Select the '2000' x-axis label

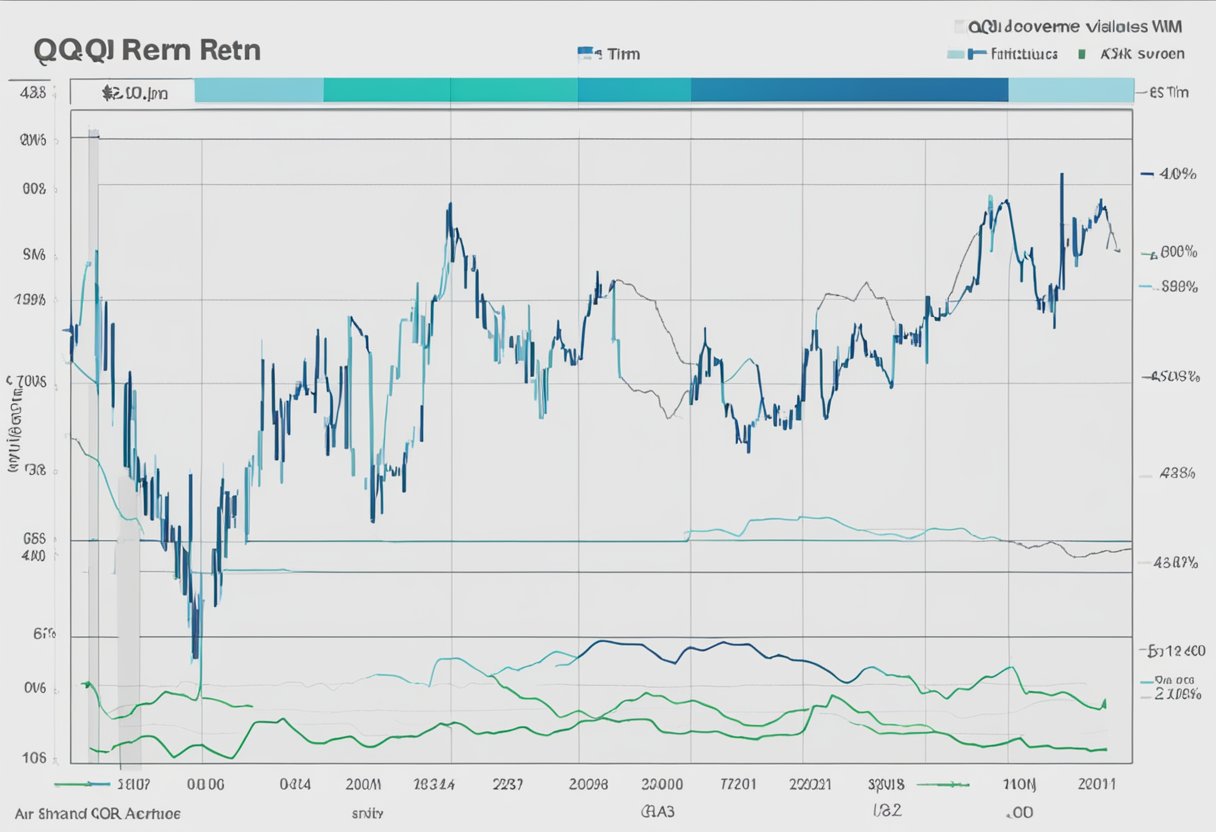(661, 786)
